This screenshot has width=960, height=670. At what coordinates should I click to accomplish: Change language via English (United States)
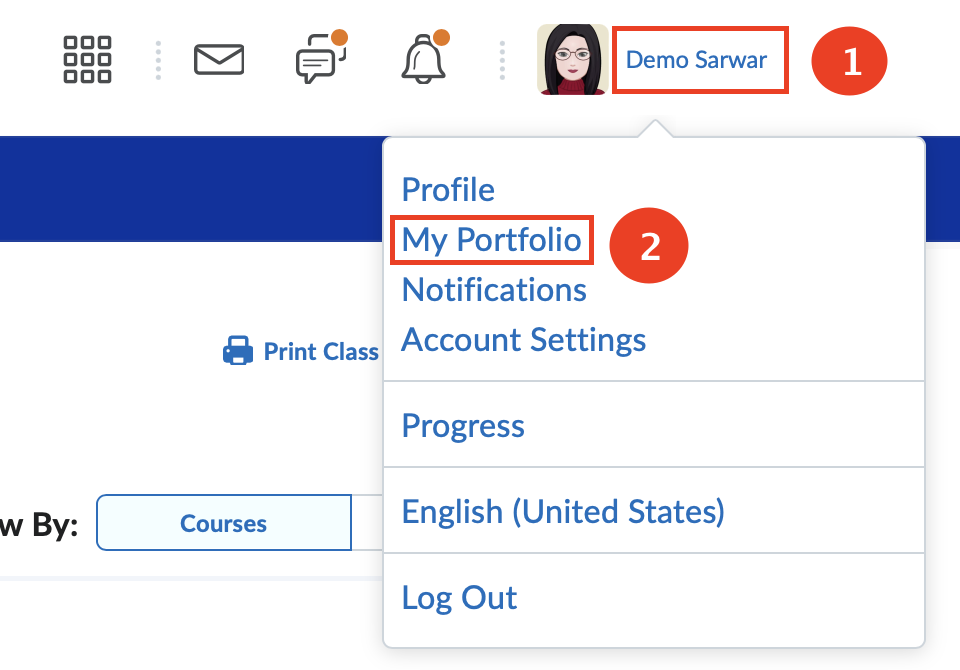point(563,511)
